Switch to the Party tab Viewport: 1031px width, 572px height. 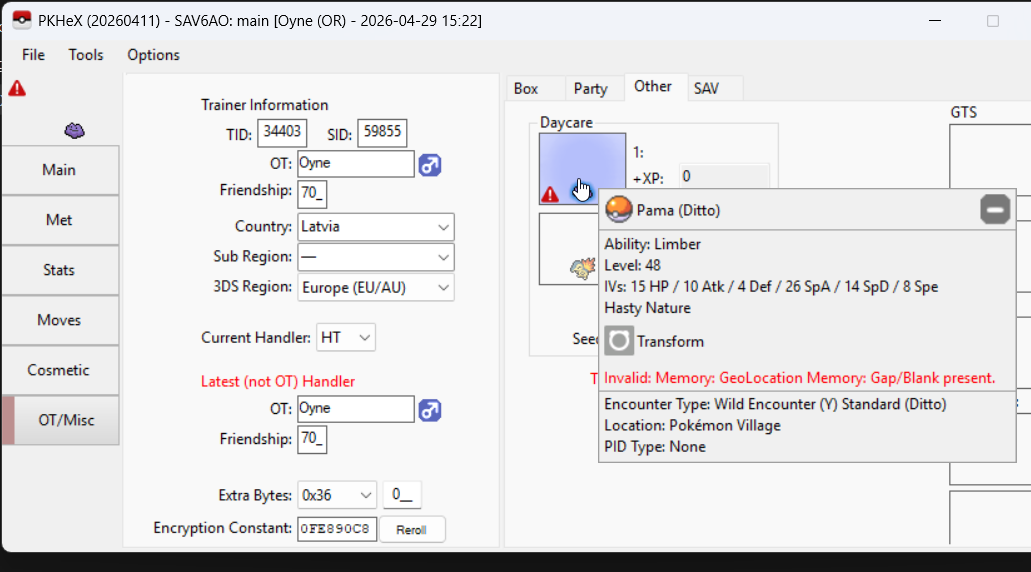590,89
